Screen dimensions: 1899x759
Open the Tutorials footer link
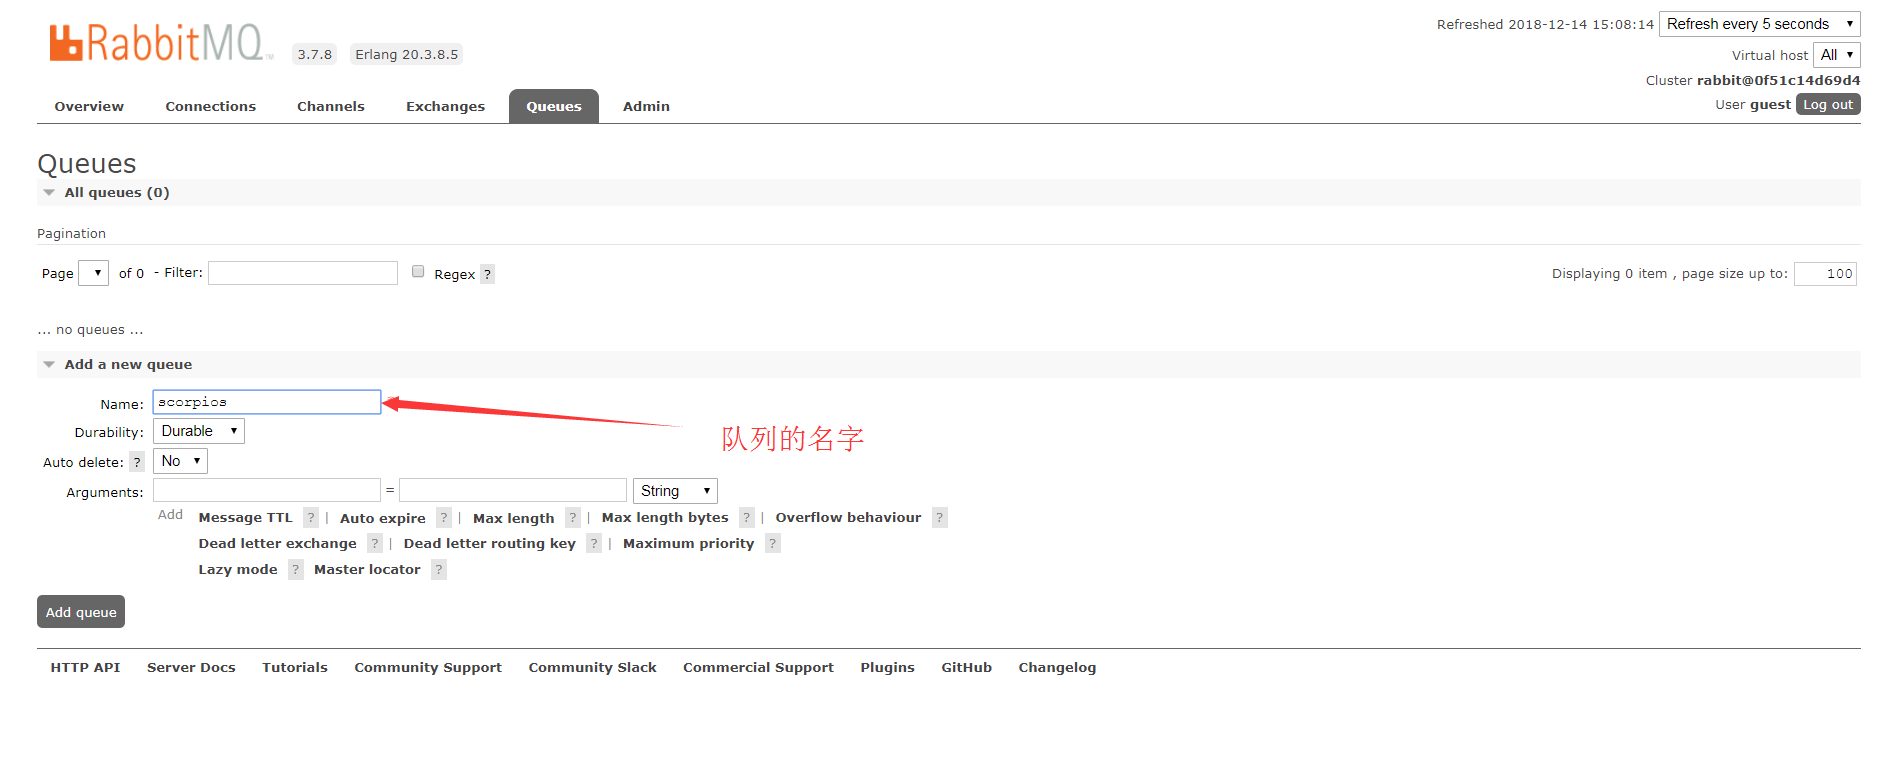coord(295,667)
